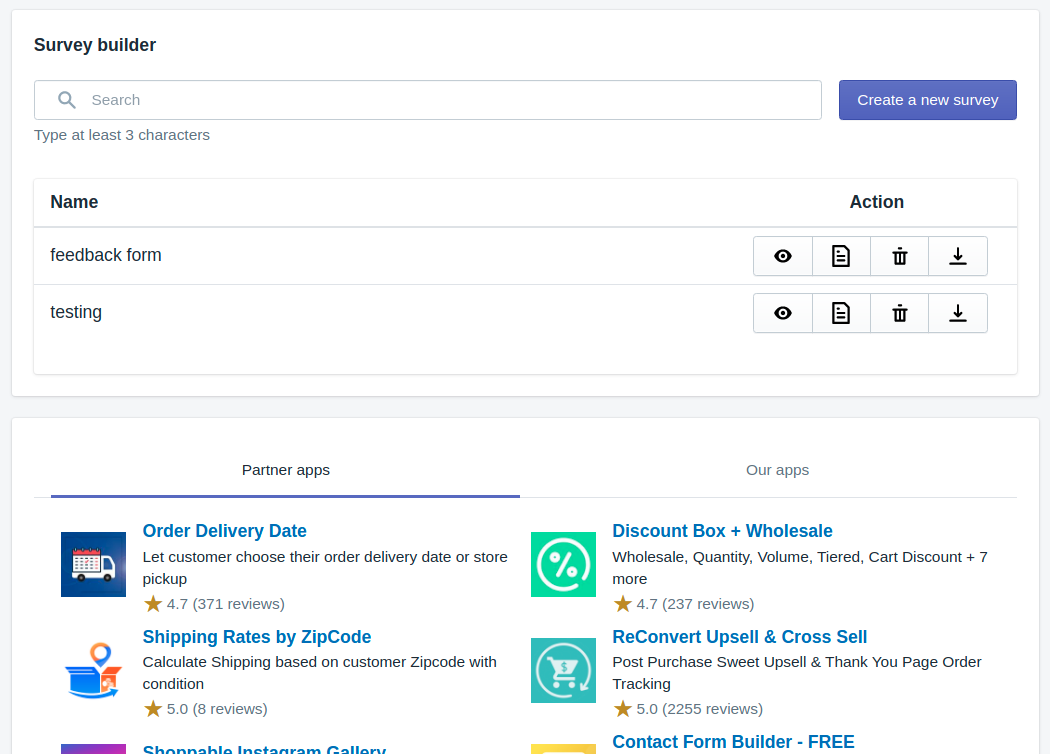Open Shoppable Instagram Gallery link

coord(265,749)
